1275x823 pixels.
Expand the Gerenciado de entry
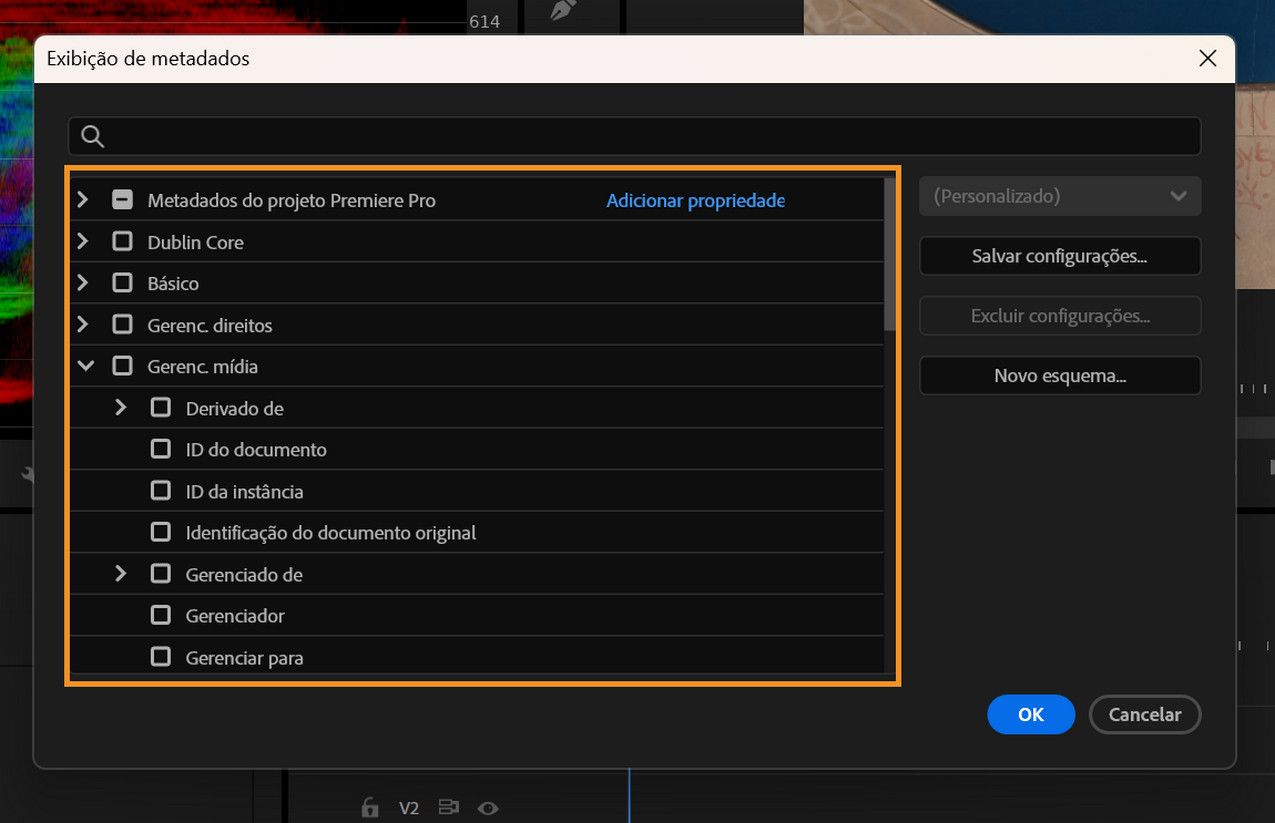point(121,573)
